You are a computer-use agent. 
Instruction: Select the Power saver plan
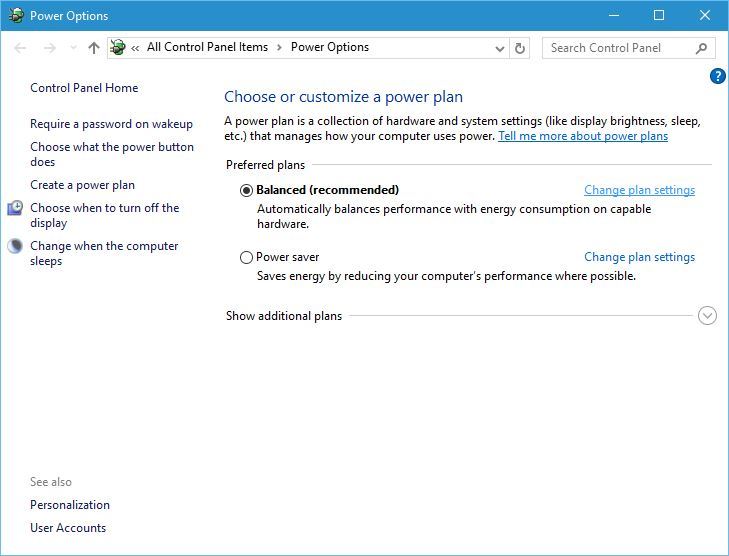[x=247, y=257]
